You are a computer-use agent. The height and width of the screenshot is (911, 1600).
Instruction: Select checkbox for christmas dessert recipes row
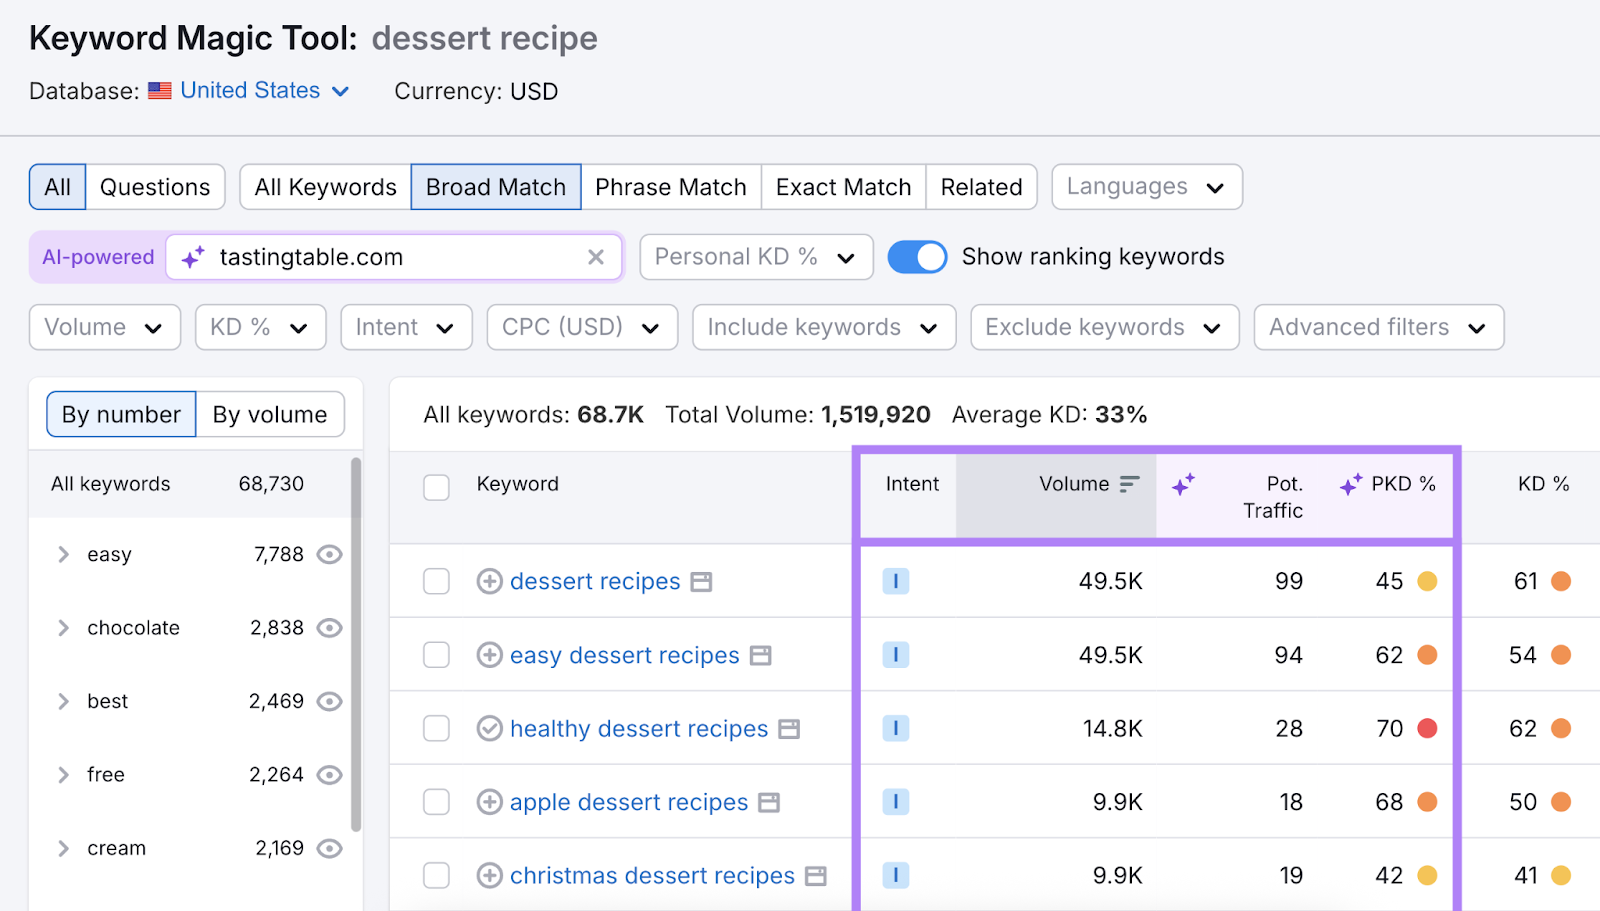click(x=436, y=875)
